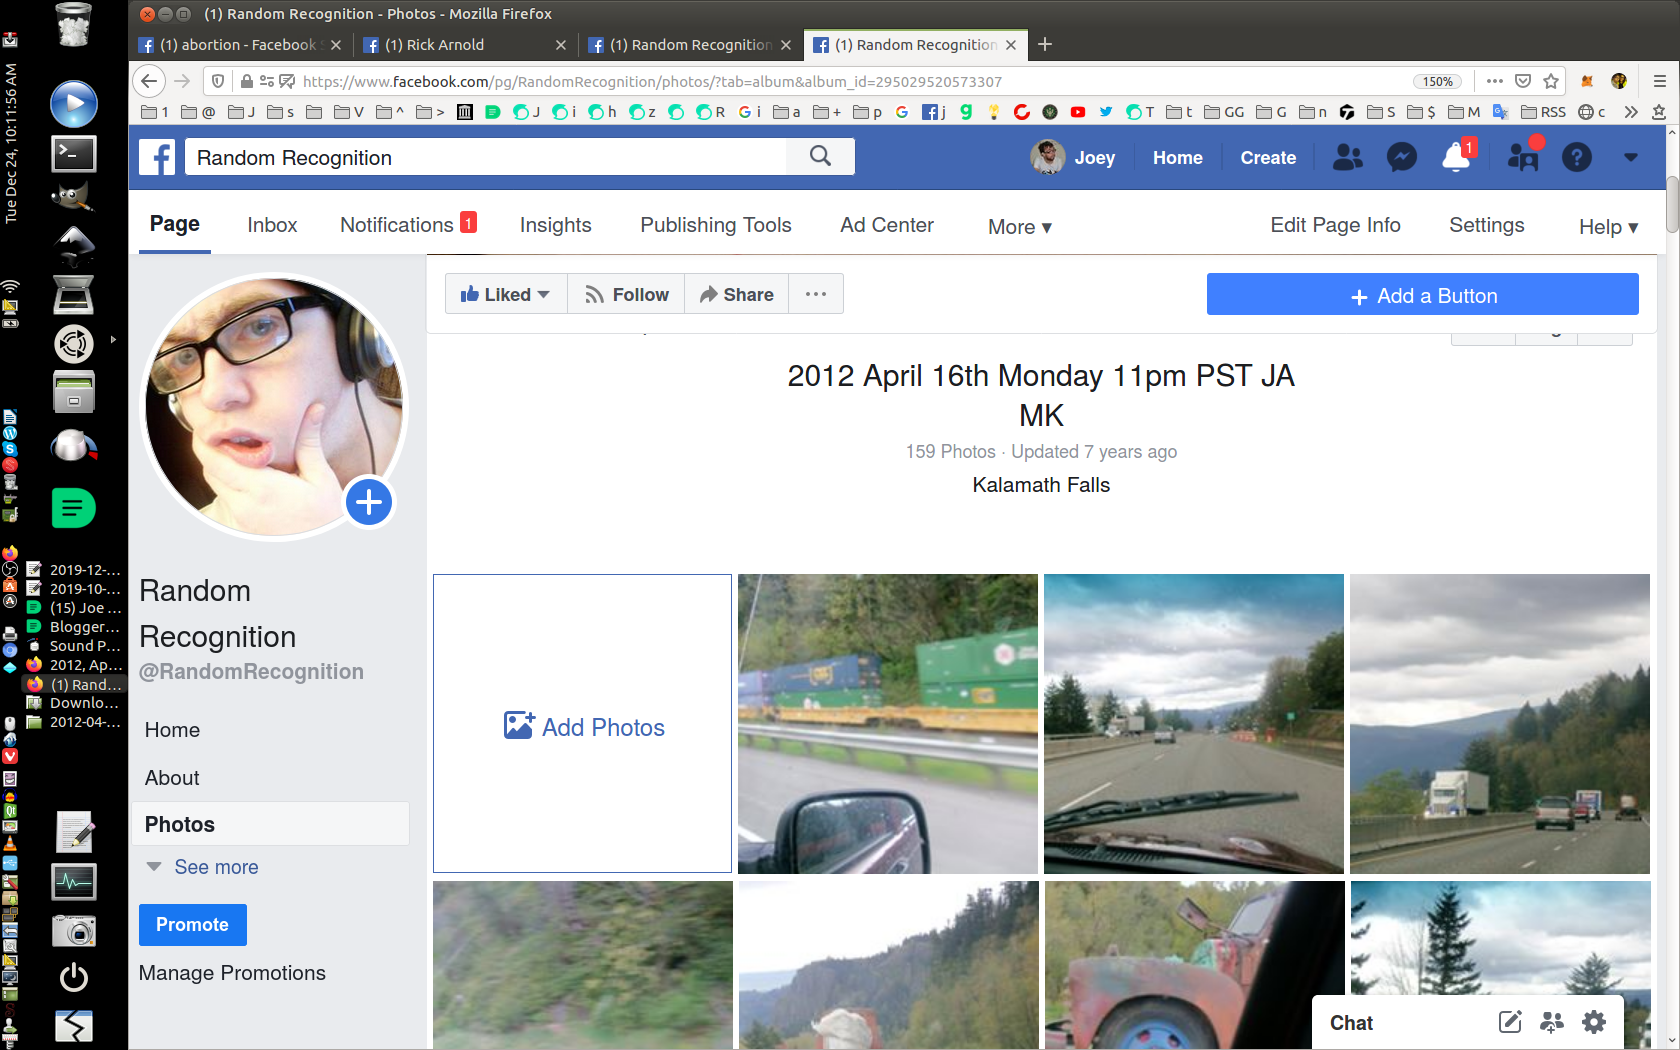Open the Facebook Help question mark
Screen dimensions: 1680x1050
point(1577,157)
